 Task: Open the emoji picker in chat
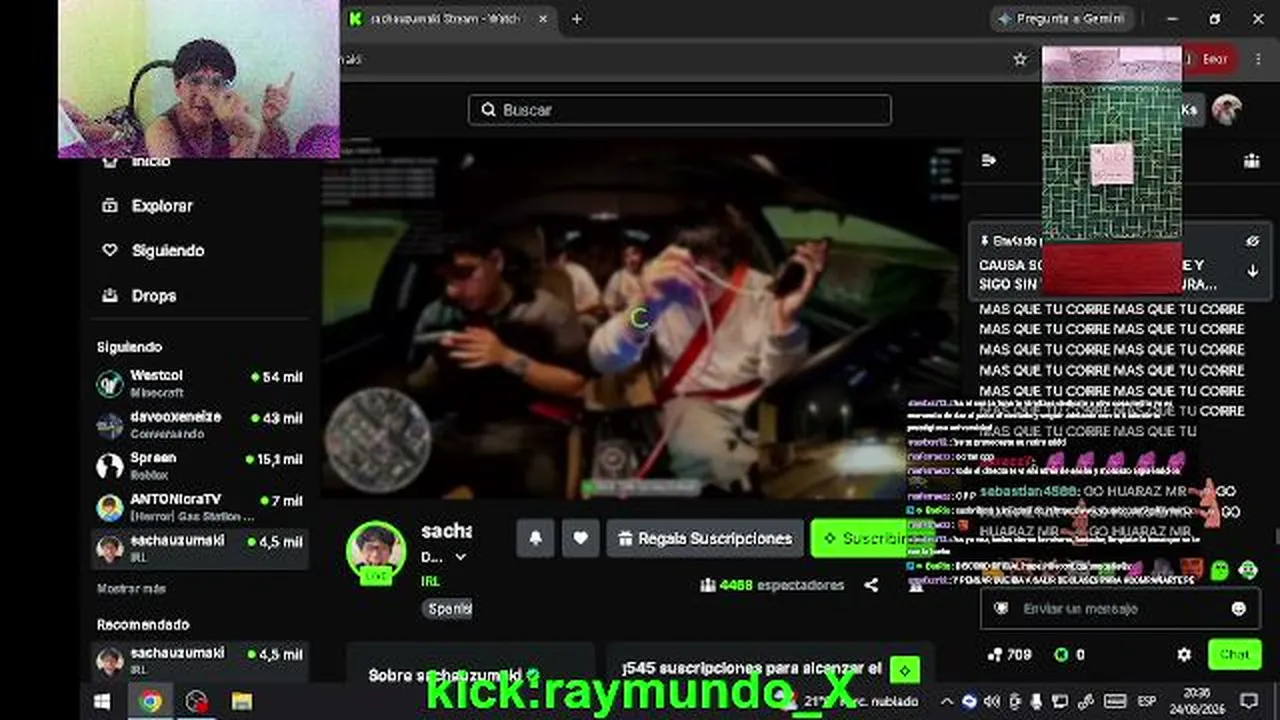(x=1239, y=609)
